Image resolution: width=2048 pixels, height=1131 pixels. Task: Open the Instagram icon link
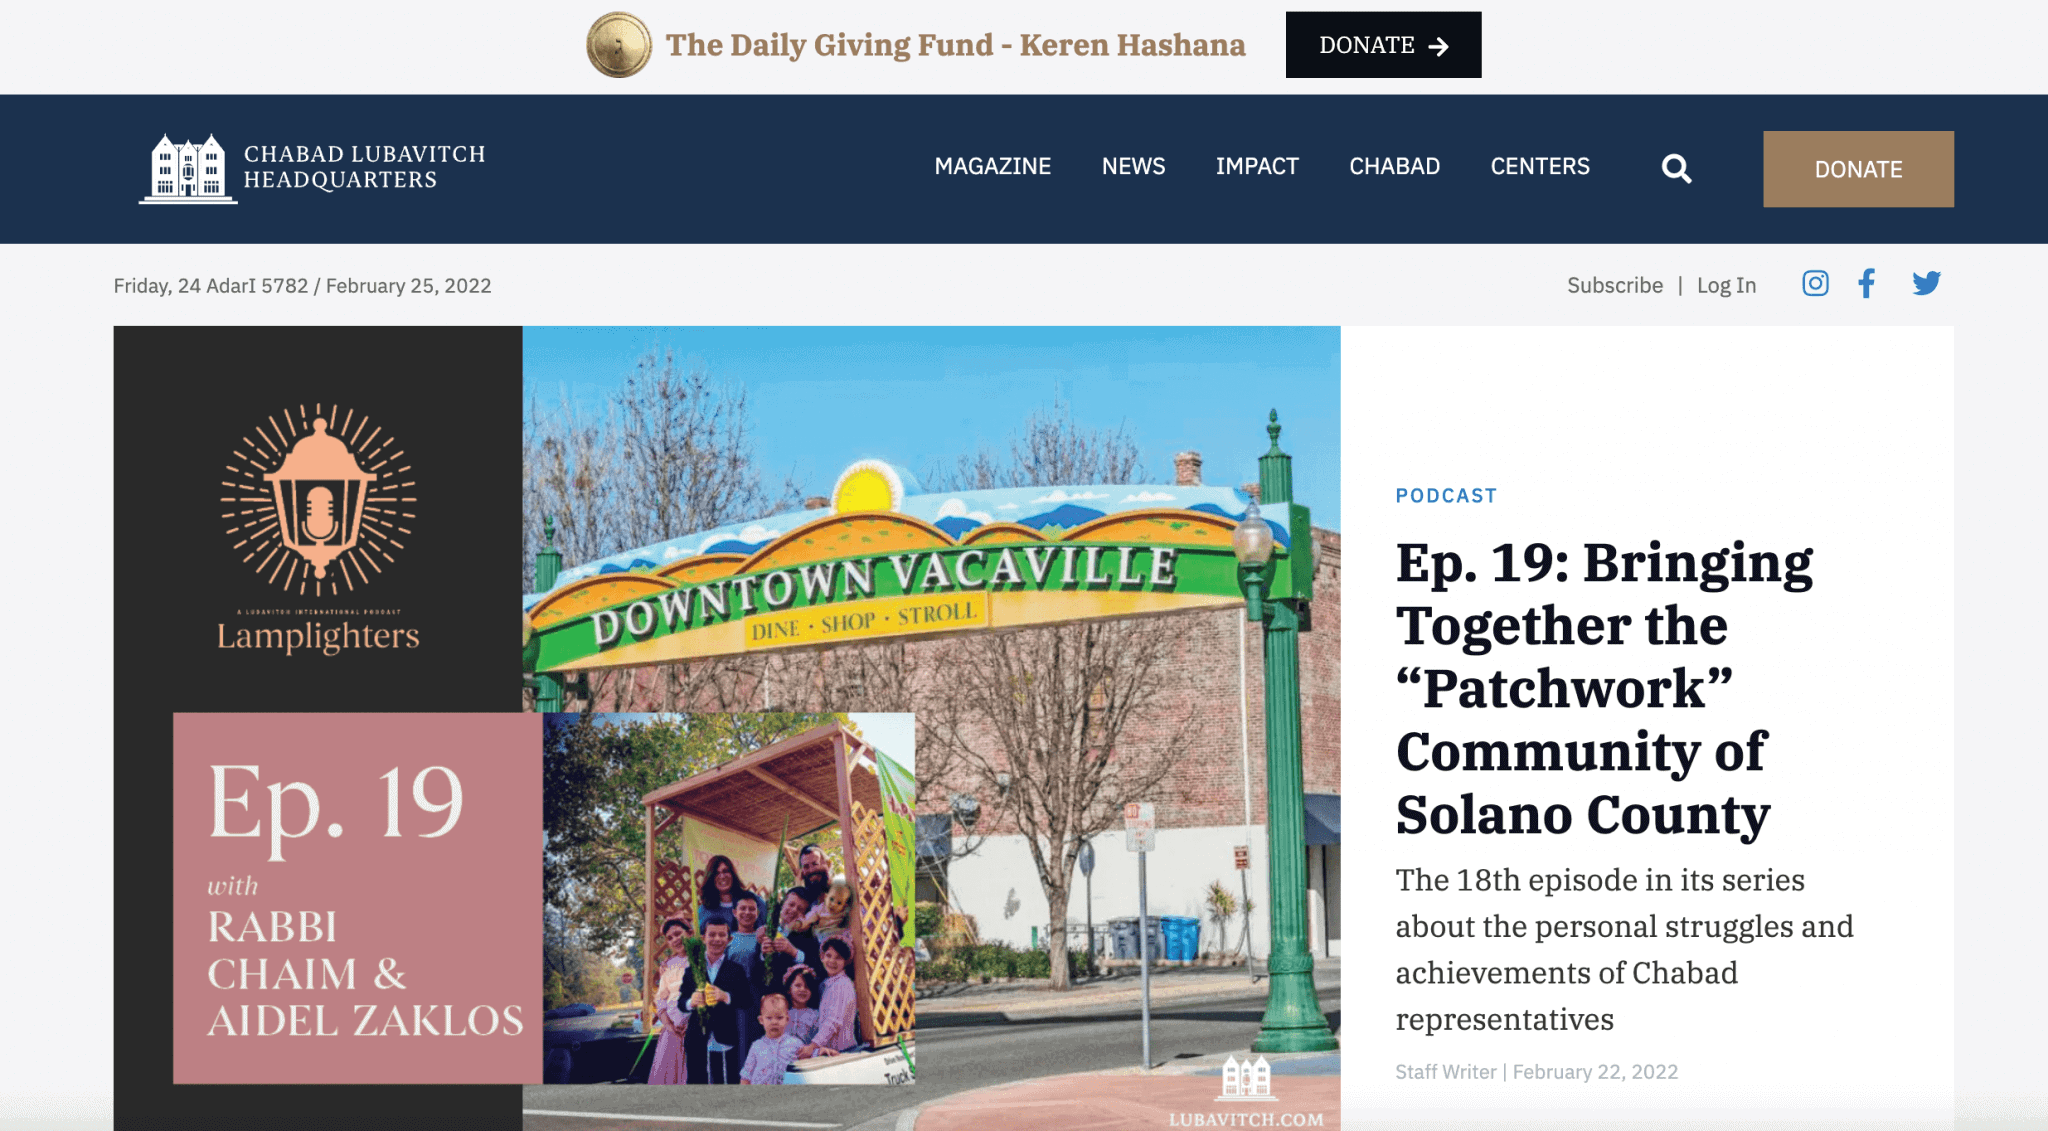point(1815,284)
